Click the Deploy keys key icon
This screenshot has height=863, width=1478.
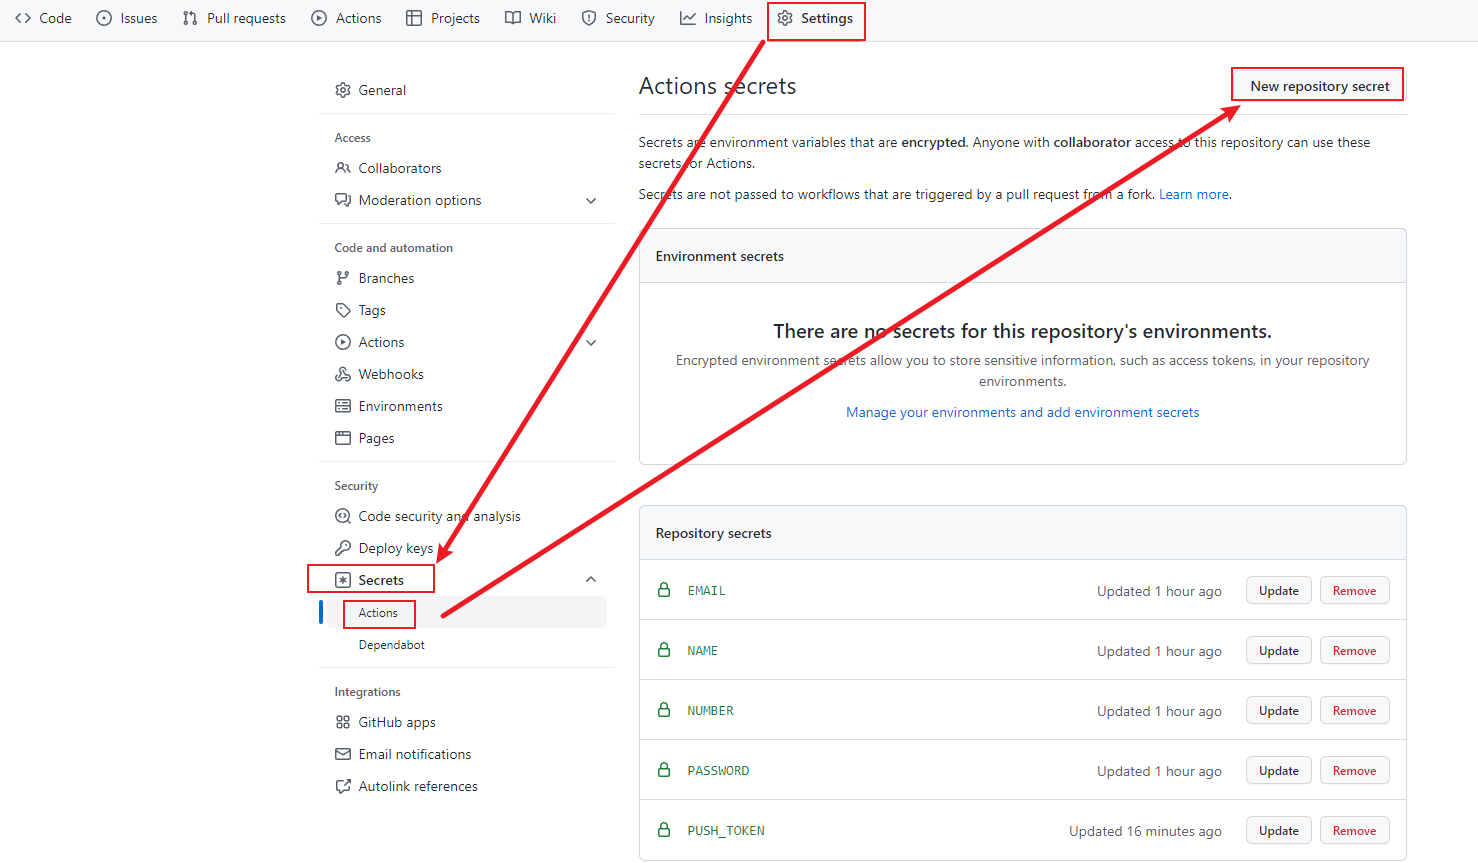click(x=343, y=548)
